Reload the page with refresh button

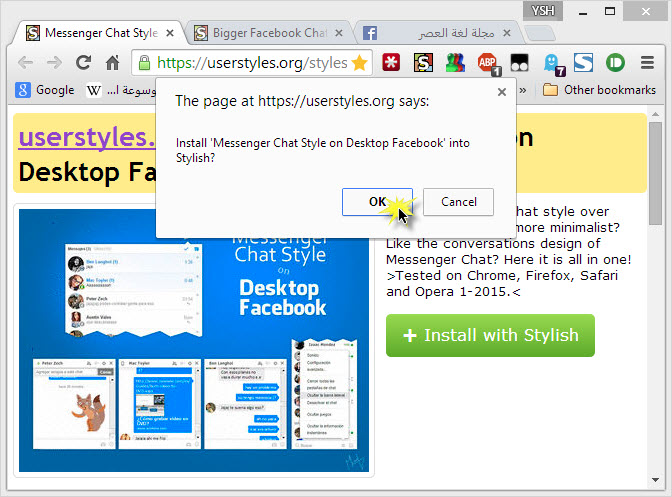tap(83, 63)
